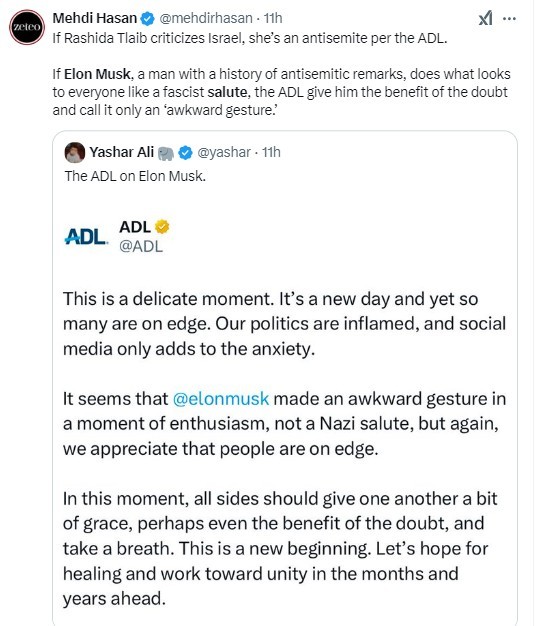Open the quoted tweet 'The ADL on Elon Musk.'

135,176
